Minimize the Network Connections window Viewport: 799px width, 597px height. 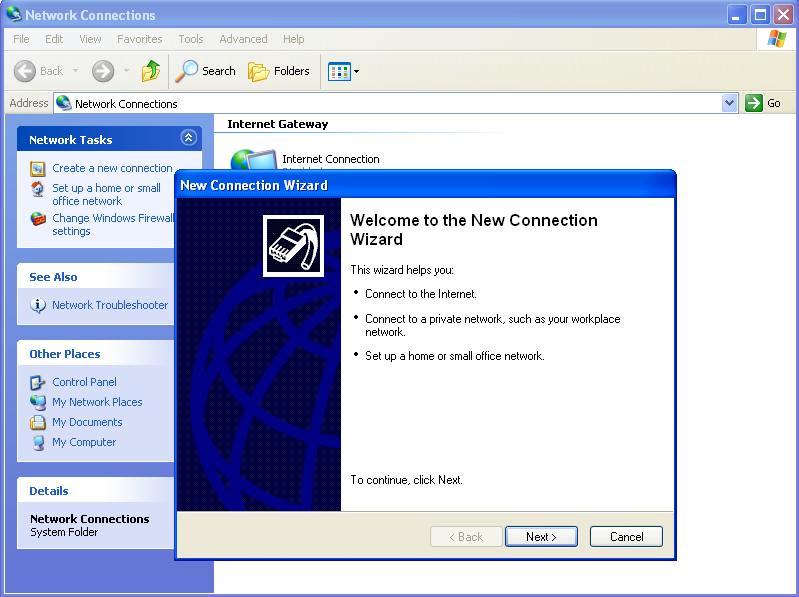pyautogui.click(x=736, y=14)
